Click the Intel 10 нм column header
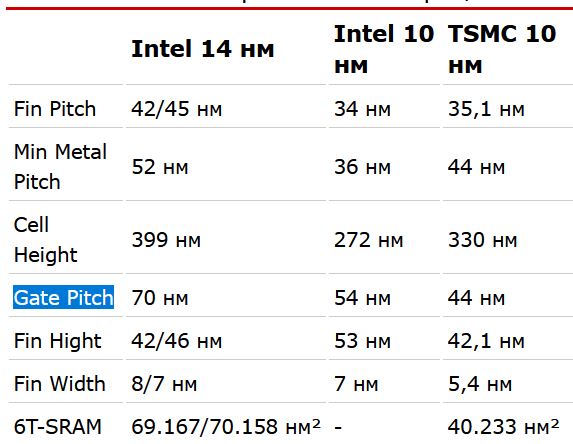The image size is (573, 444). click(x=384, y=49)
